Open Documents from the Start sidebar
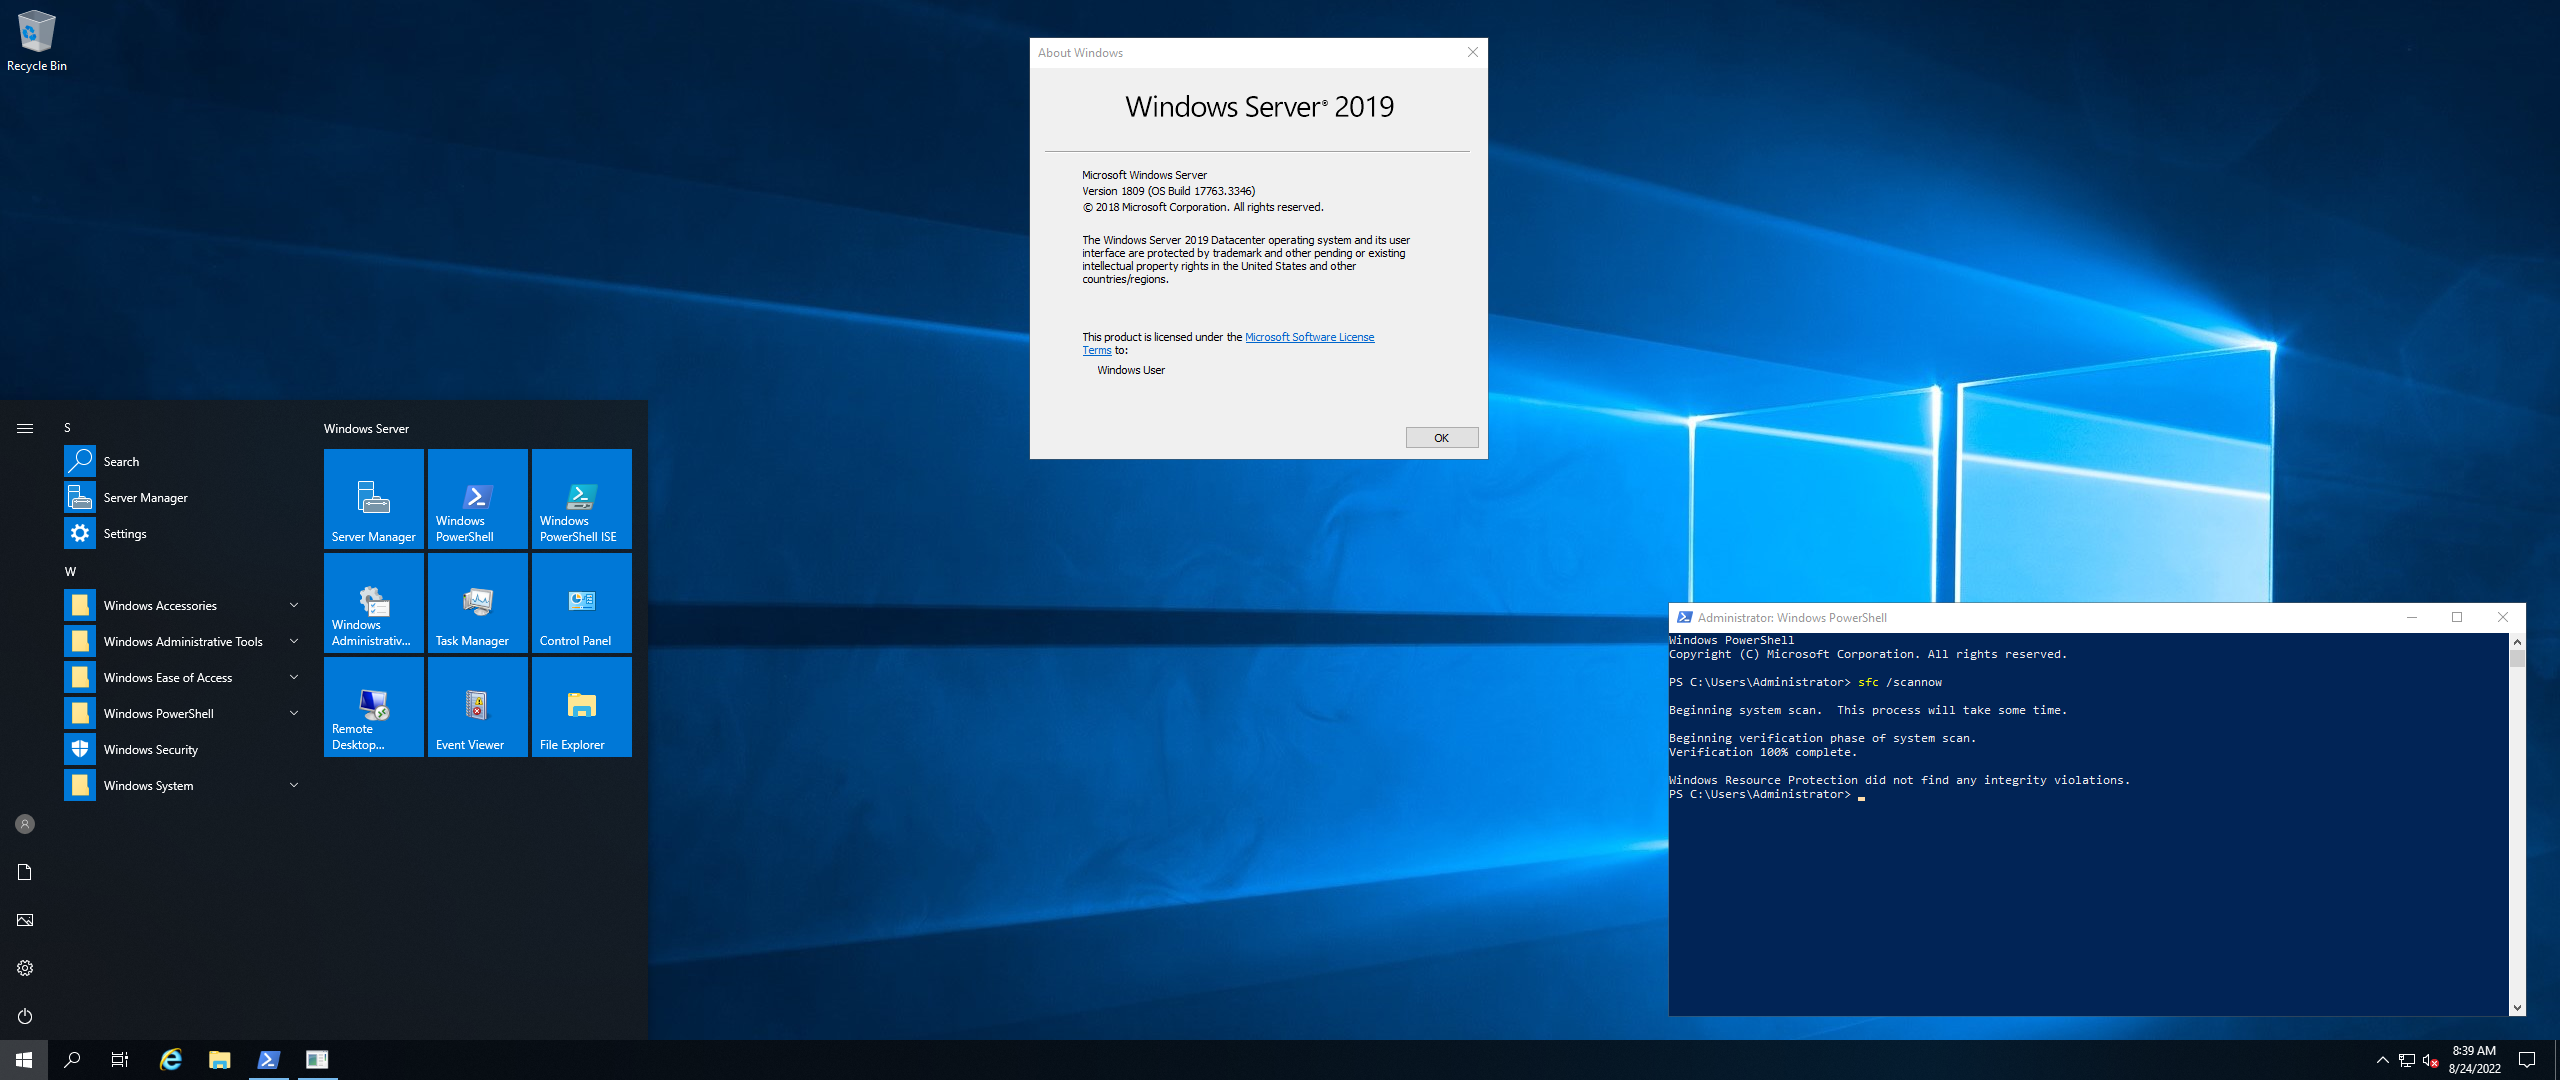The width and height of the screenshot is (2560, 1080). [25, 872]
